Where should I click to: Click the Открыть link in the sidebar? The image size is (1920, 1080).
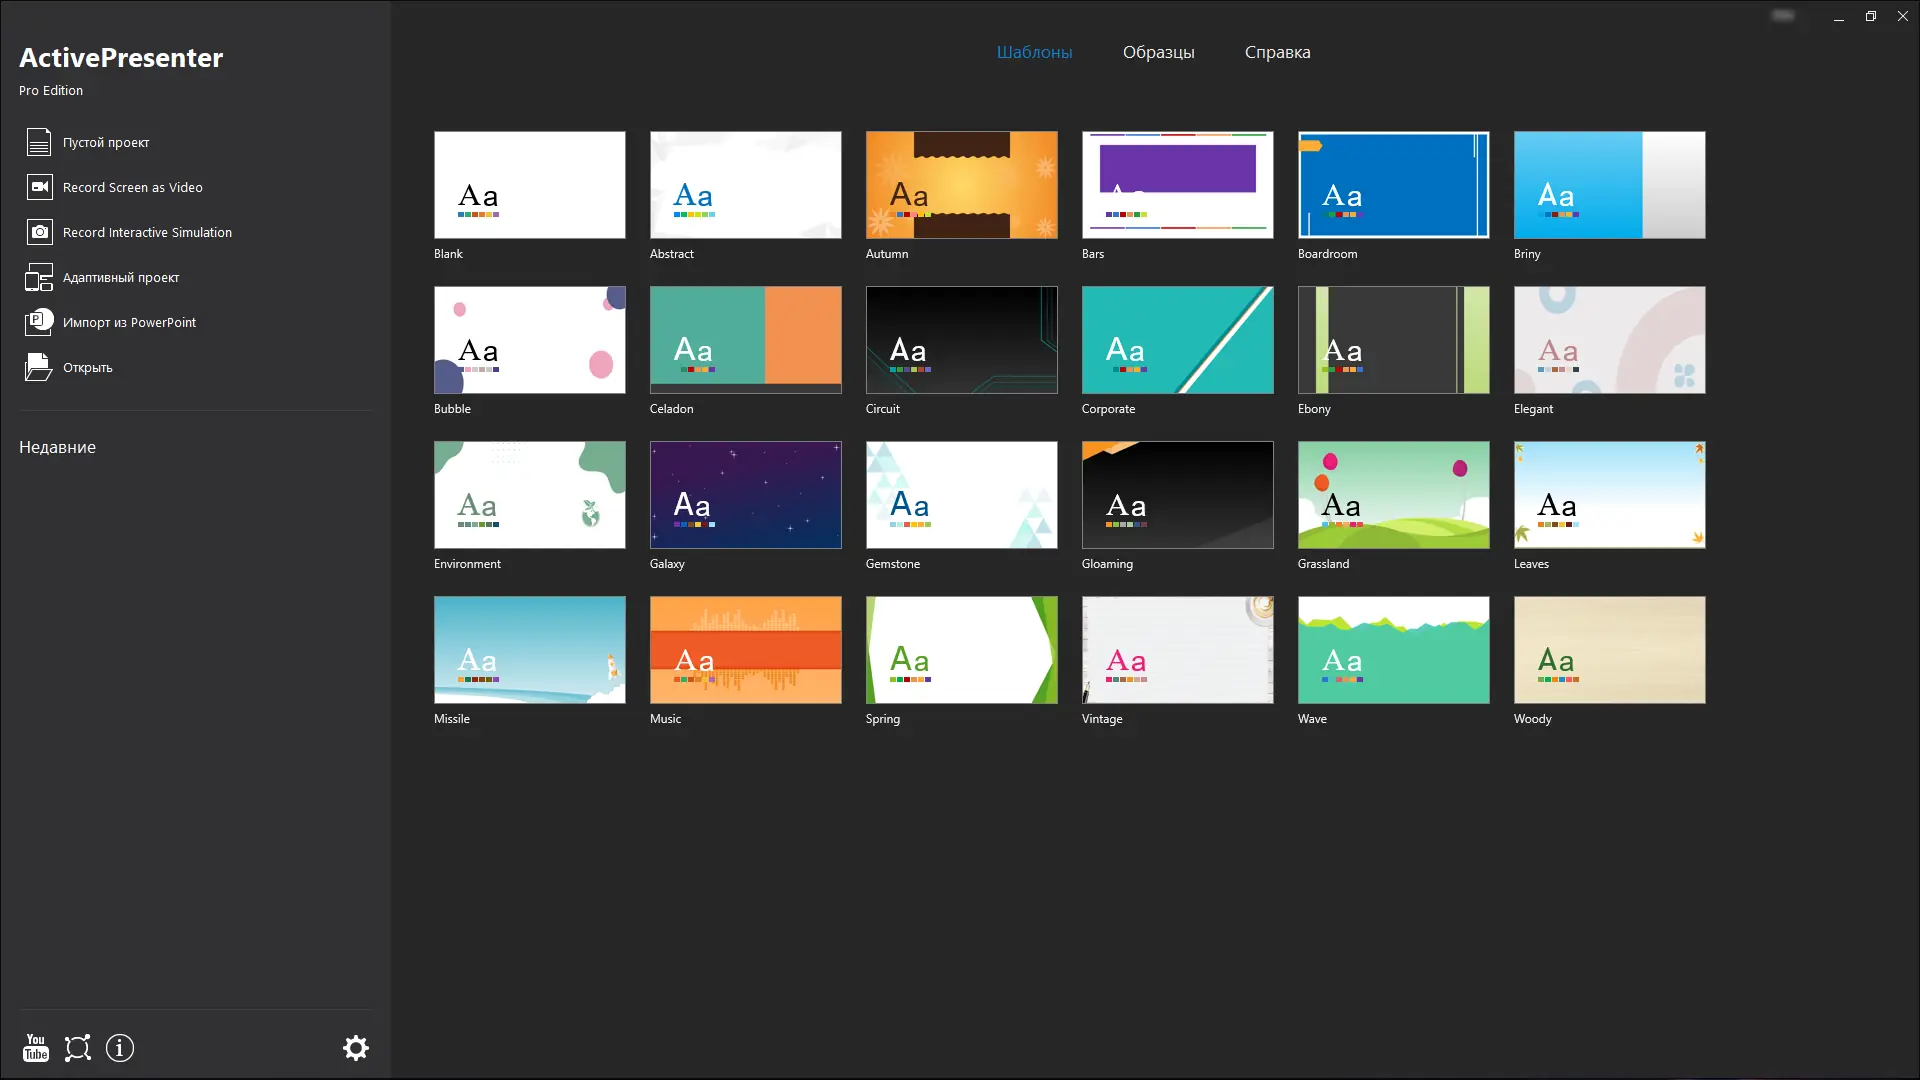coord(88,367)
